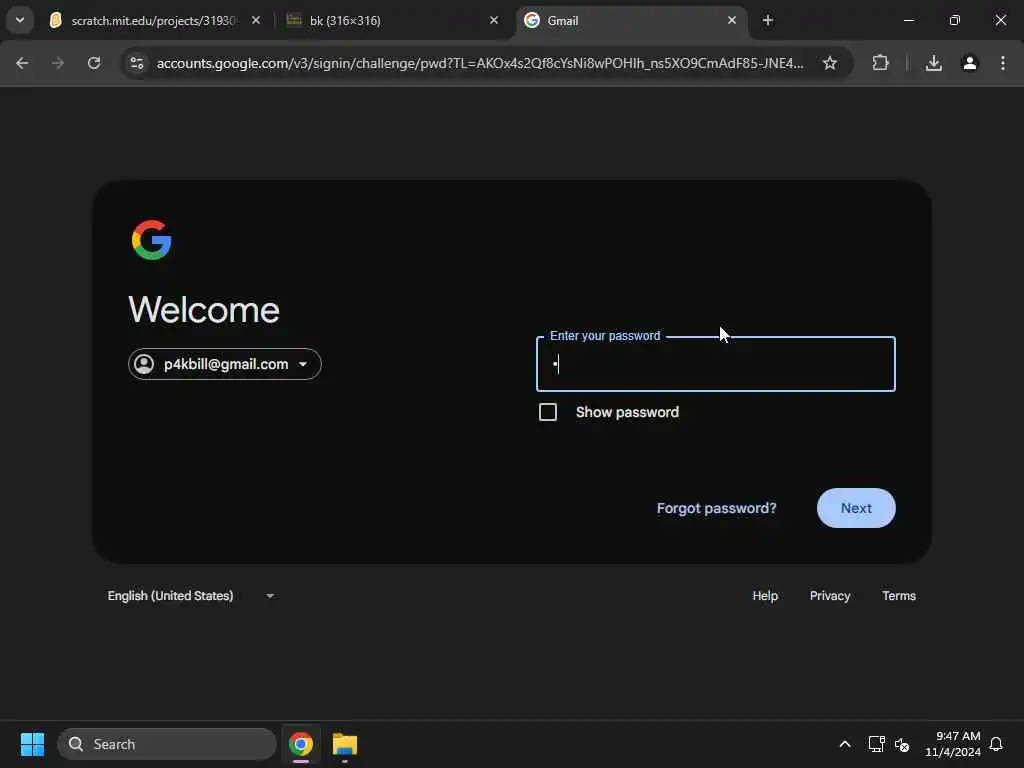The width and height of the screenshot is (1024, 768).
Task: Go back to the previous page
Action: click(x=22, y=63)
